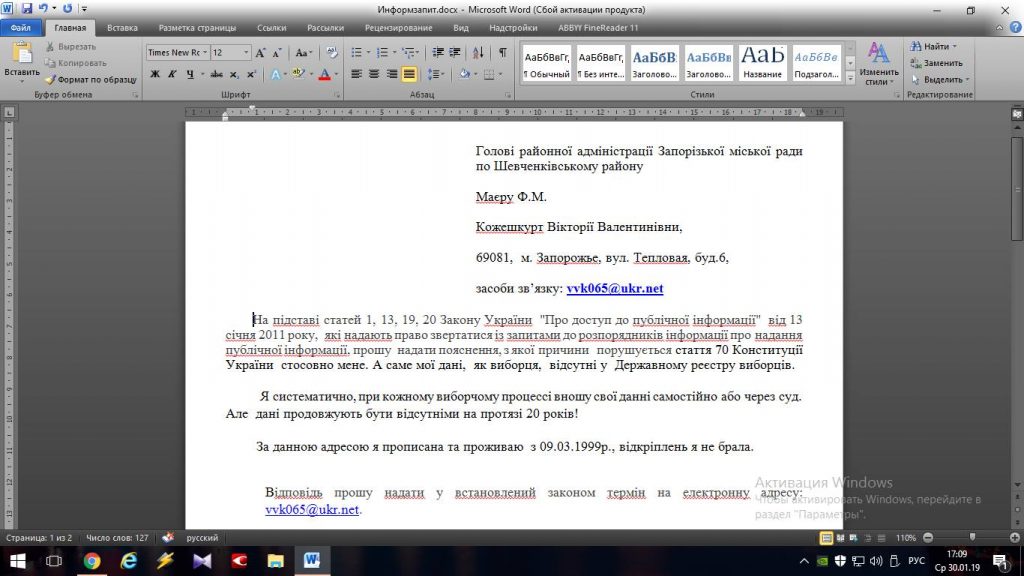Click the Save icon in Quick Access toolbar
1024x576 pixels.
click(25, 8)
